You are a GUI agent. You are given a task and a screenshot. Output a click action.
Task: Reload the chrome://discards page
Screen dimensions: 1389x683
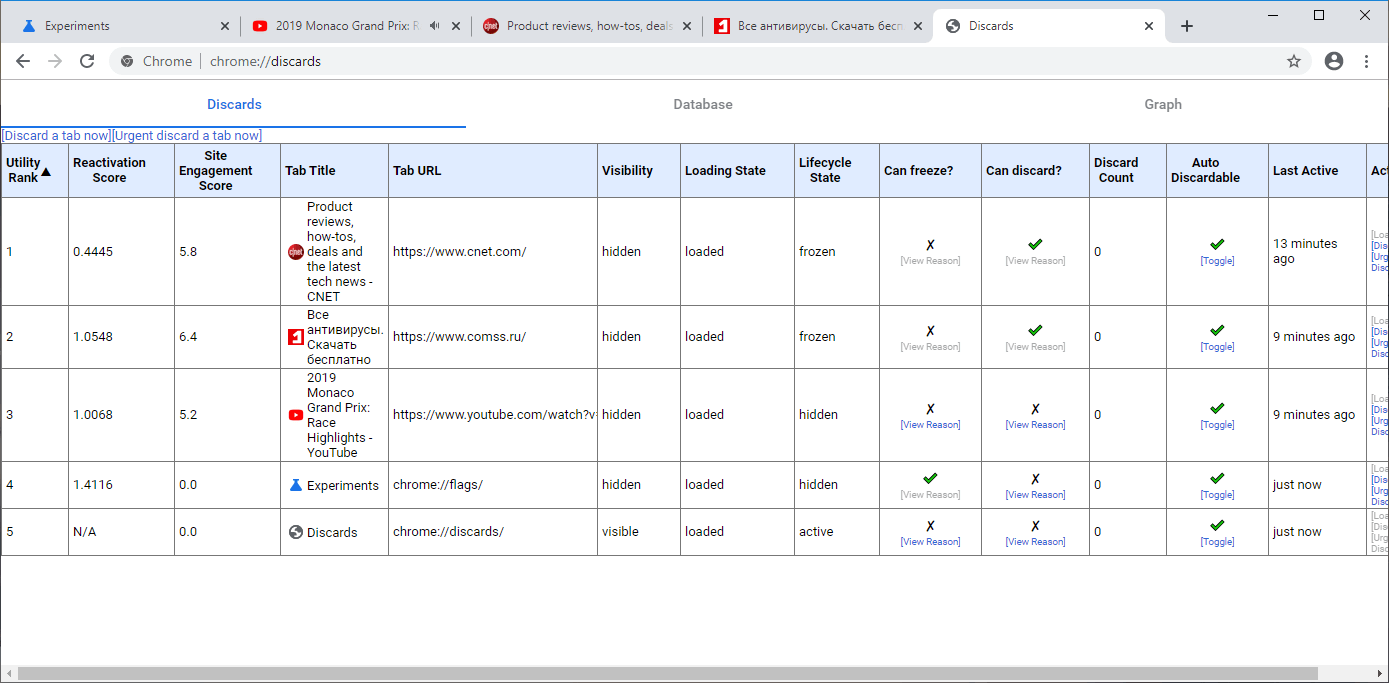click(x=87, y=61)
